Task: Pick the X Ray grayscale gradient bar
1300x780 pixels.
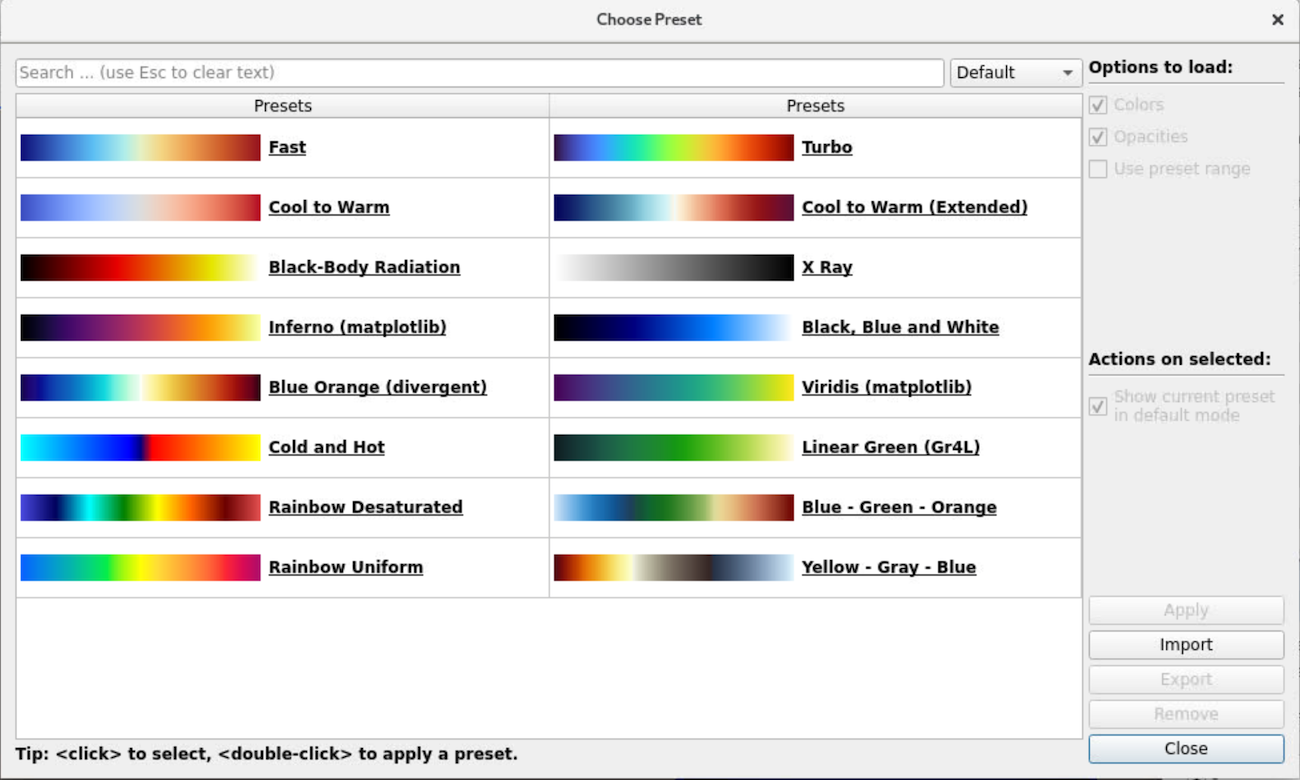Action: coord(673,267)
